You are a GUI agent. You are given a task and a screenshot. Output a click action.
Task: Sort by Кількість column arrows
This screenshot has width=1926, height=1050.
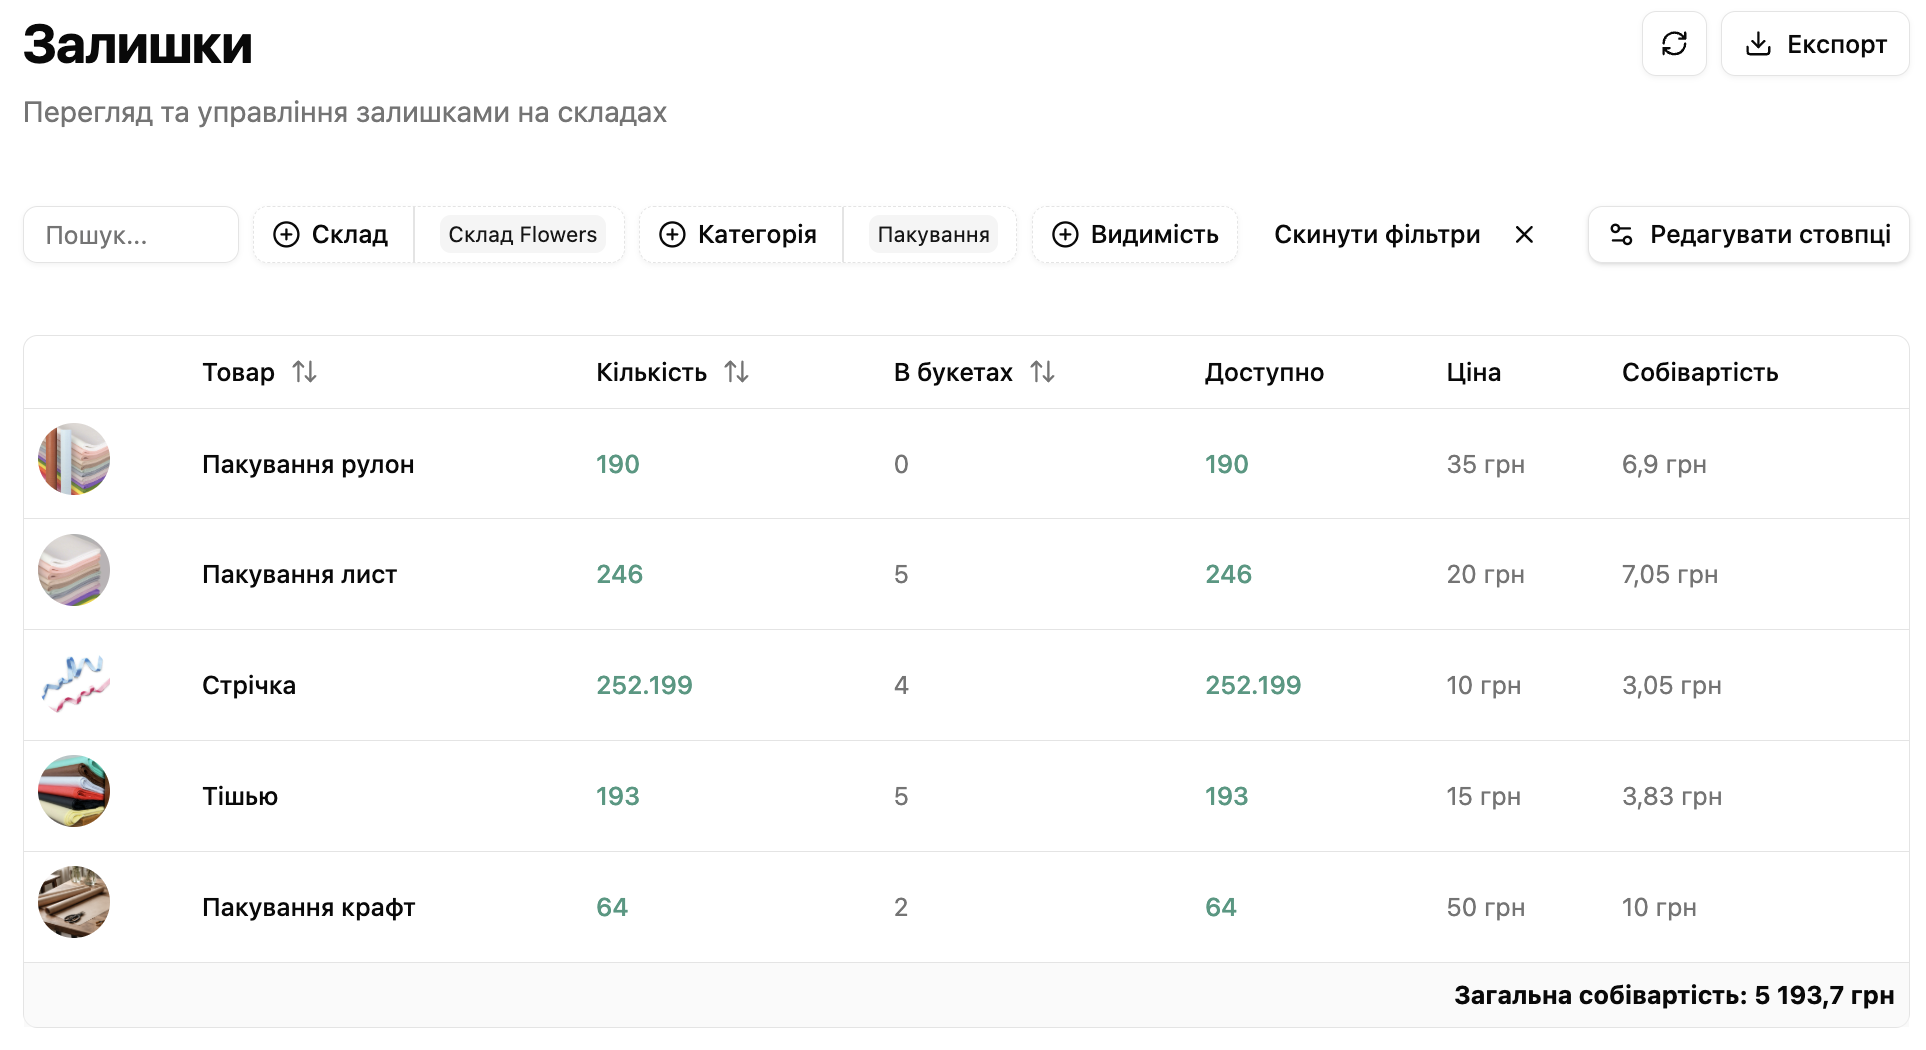[x=736, y=372]
